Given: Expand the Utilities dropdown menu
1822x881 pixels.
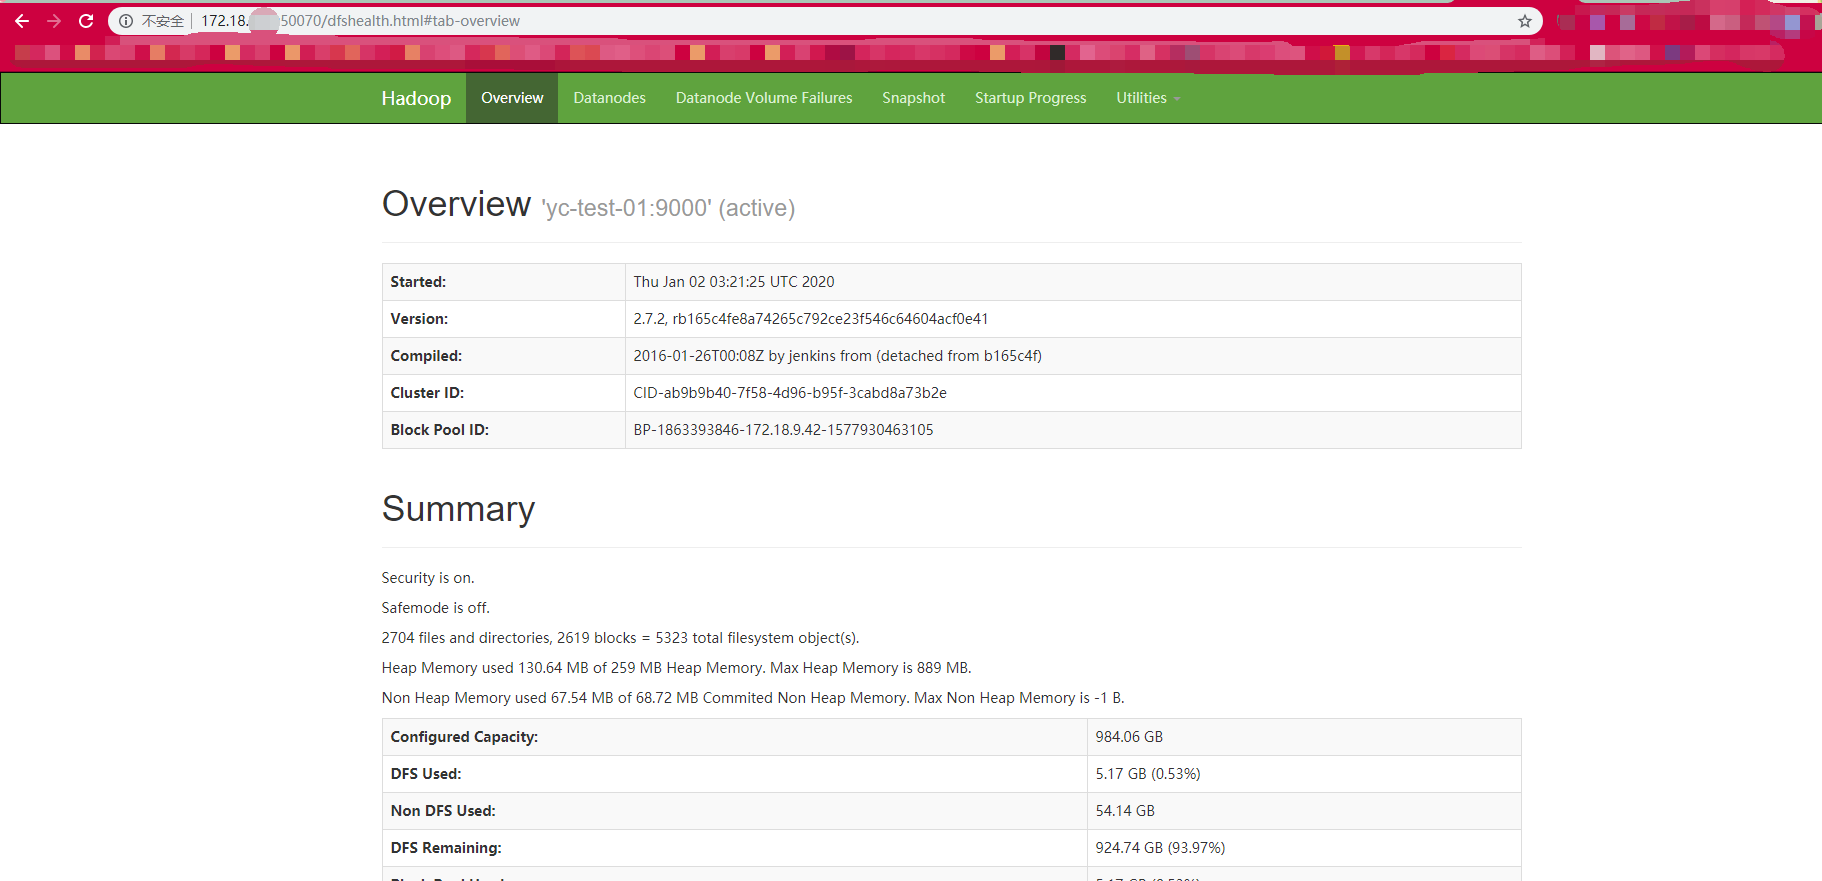Looking at the screenshot, I should tap(1148, 98).
